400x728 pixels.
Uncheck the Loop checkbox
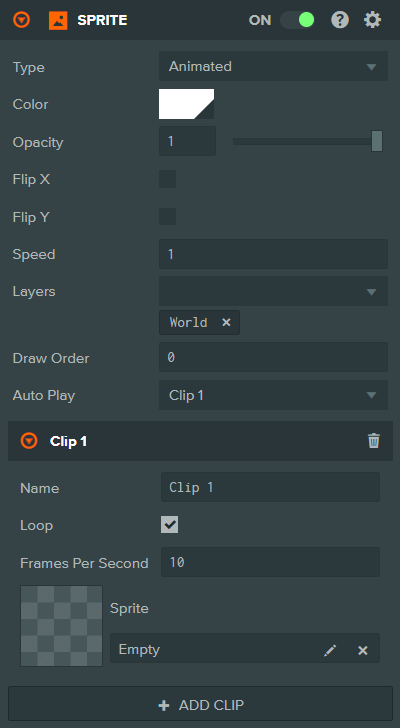coord(169,525)
